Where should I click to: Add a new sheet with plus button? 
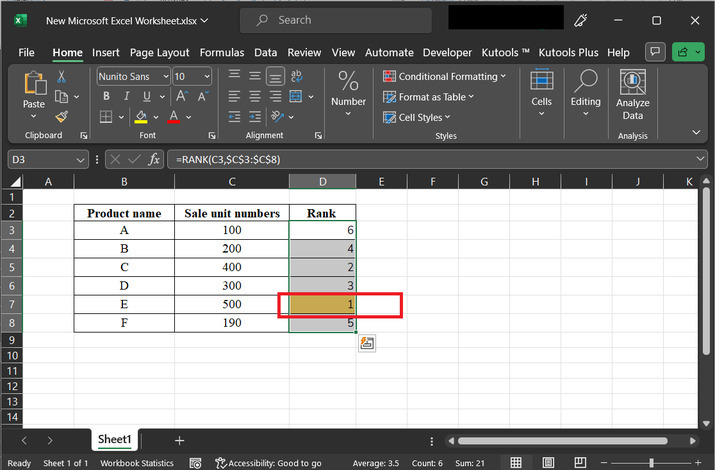point(179,440)
